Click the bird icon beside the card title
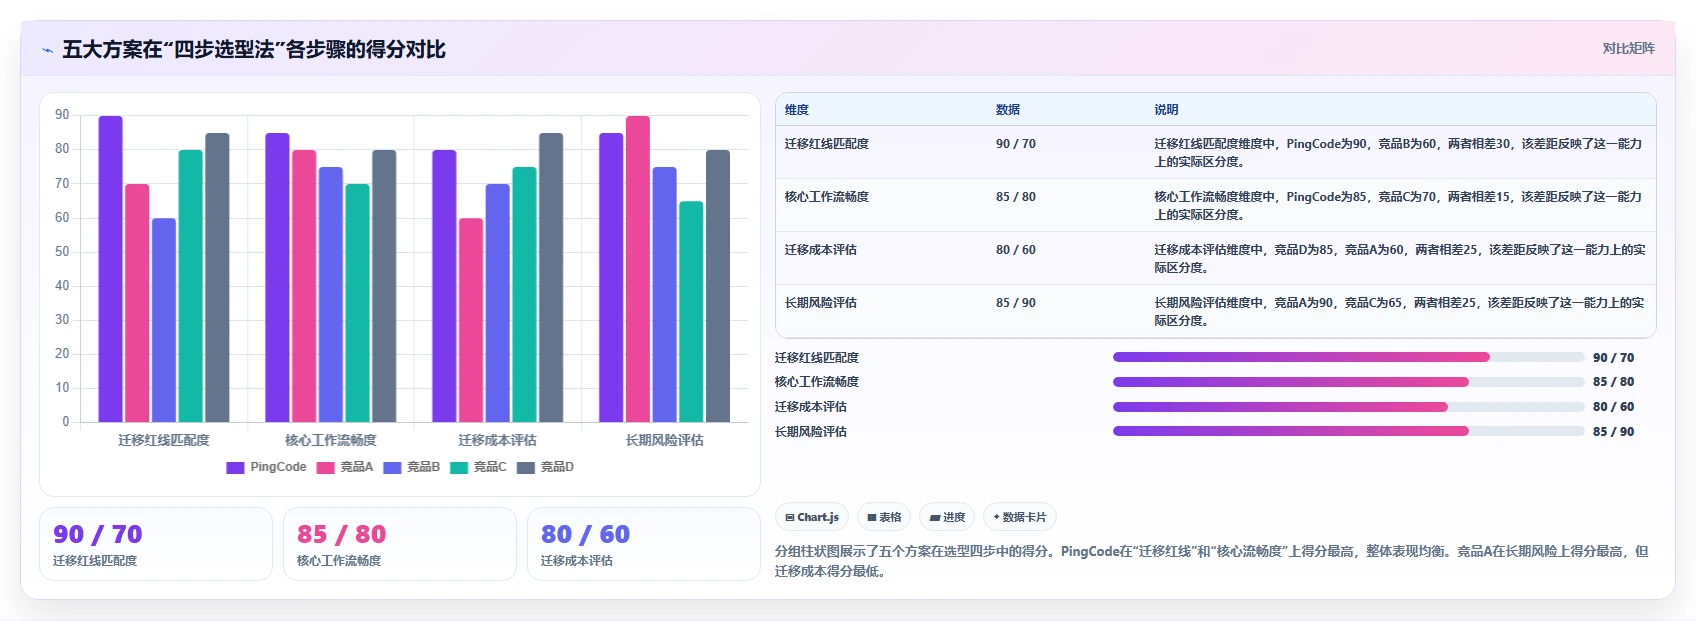The image size is (1696, 621). click(x=47, y=50)
